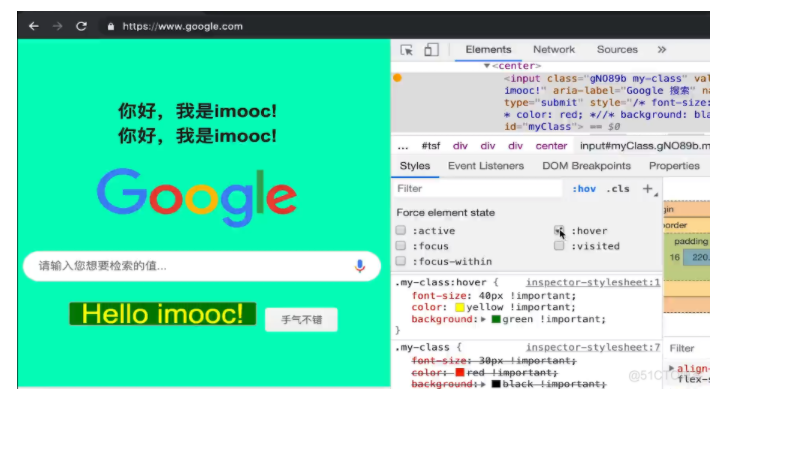Viewport: 799px width, 473px height.
Task: Click the green background color swatch
Action: [x=496, y=320]
